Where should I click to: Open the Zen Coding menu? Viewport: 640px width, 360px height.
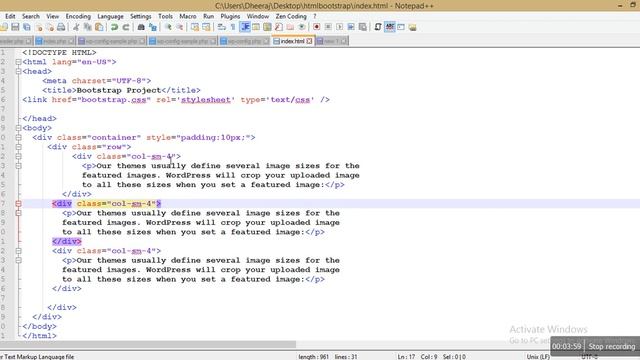[x=291, y=16]
